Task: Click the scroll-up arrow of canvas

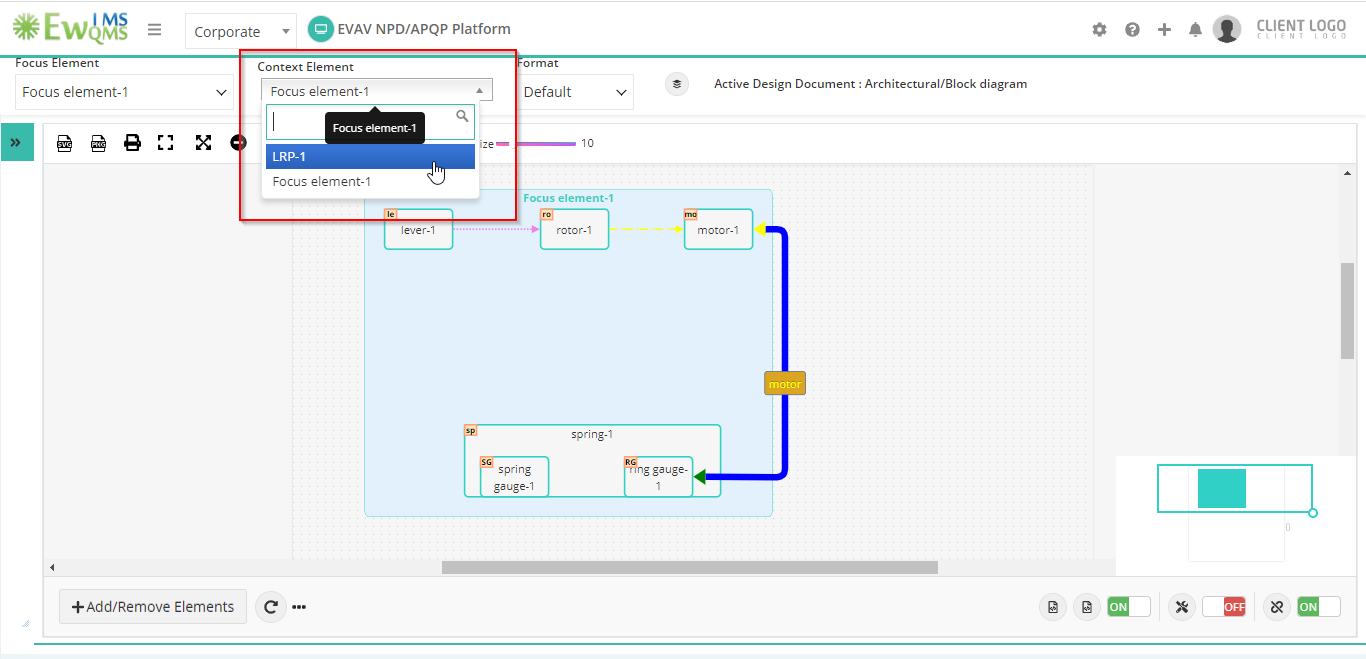Action: click(1347, 173)
